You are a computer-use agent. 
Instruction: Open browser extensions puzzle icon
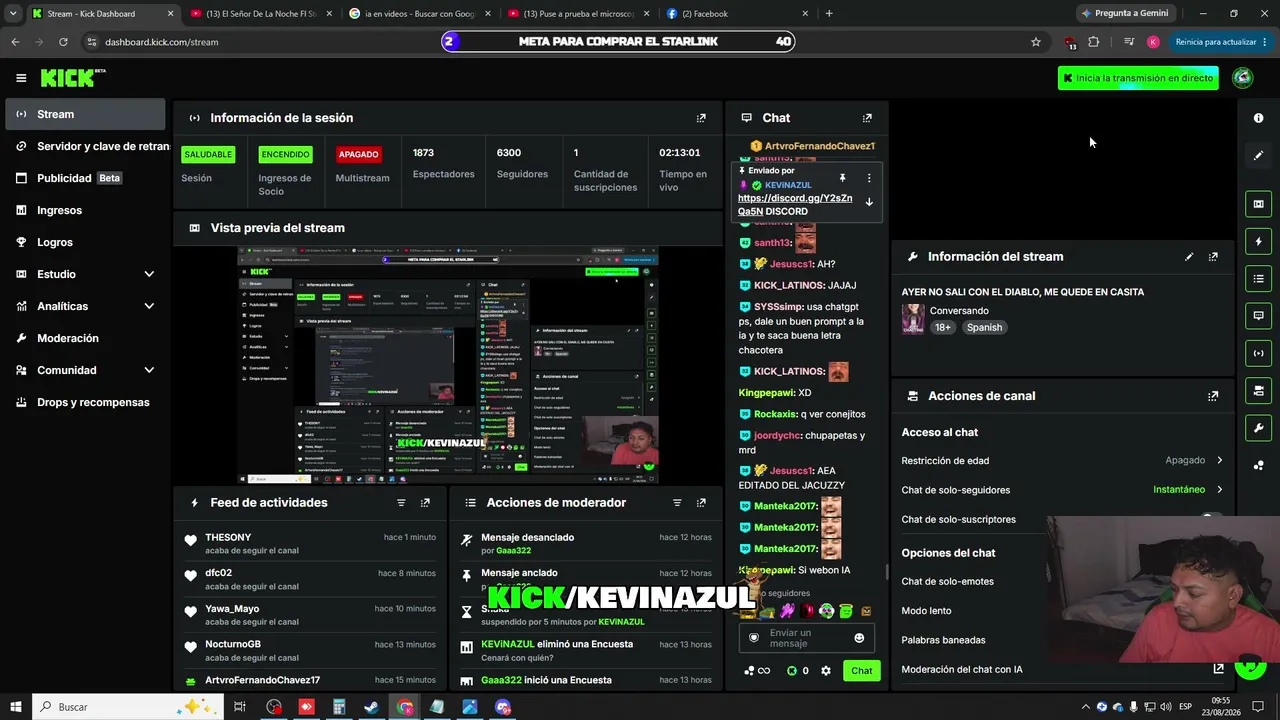[1093, 42]
